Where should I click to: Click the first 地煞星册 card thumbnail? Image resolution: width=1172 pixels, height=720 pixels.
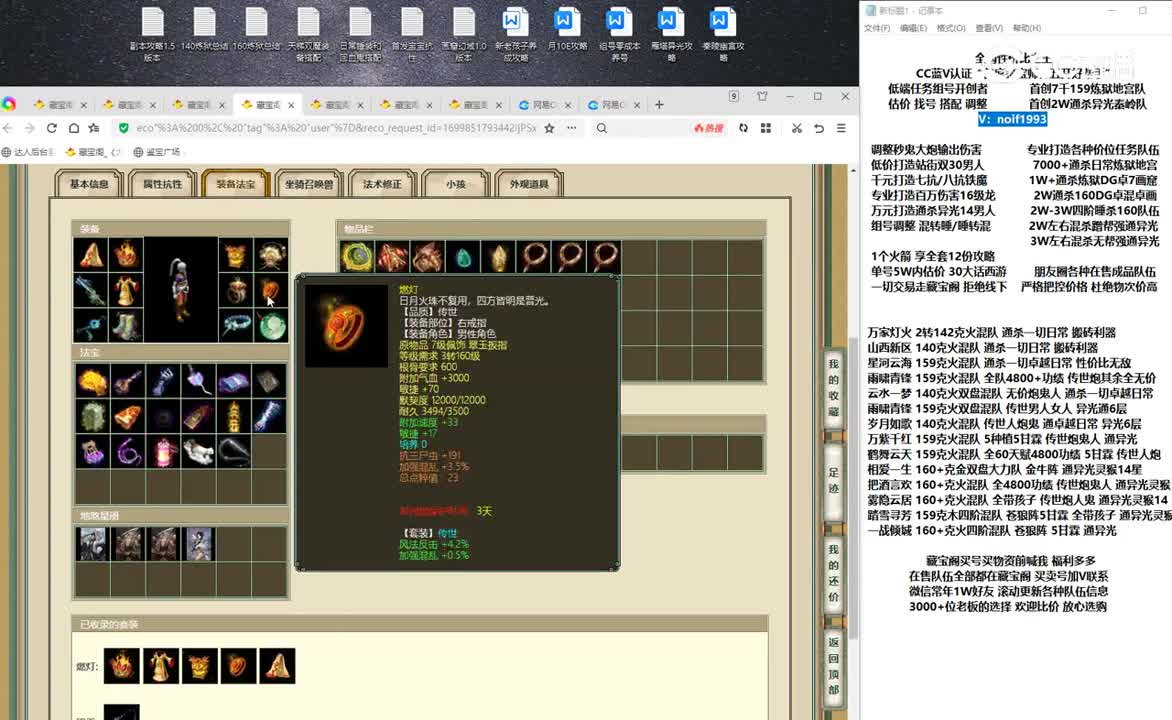tap(92, 544)
